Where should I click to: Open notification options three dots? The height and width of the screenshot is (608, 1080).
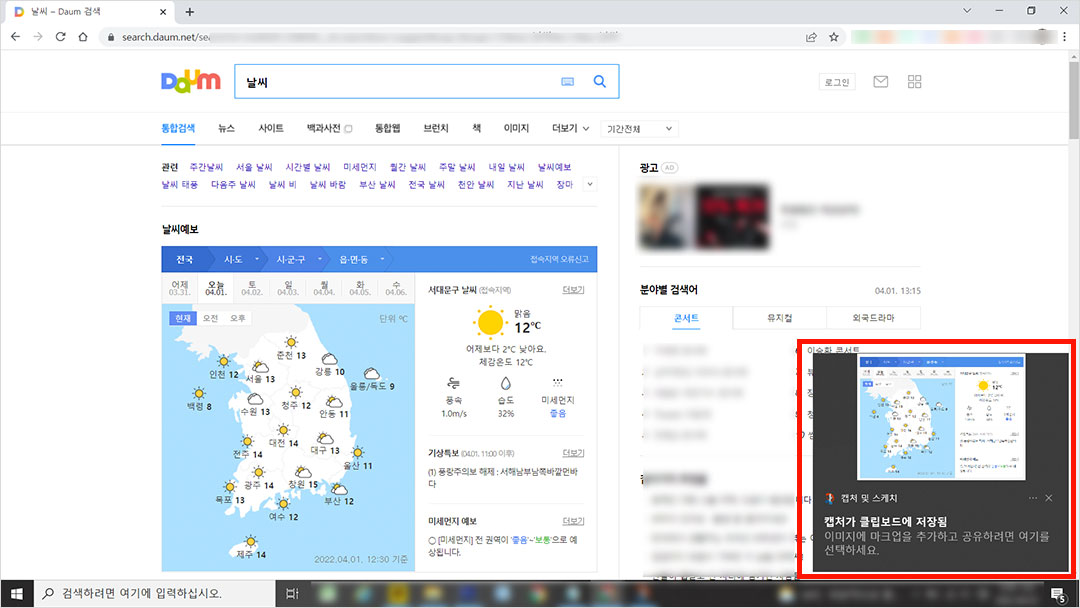pos(1032,498)
